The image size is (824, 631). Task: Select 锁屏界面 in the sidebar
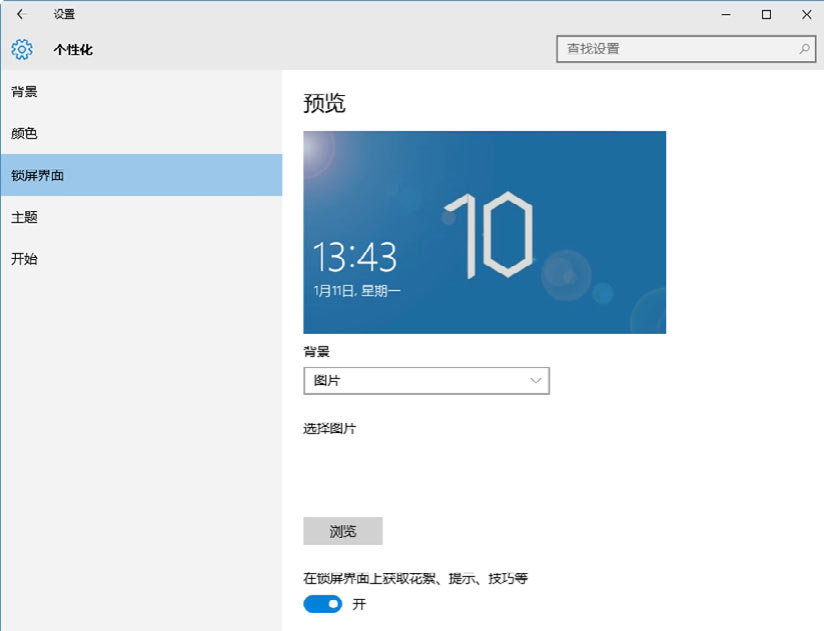tap(38, 176)
